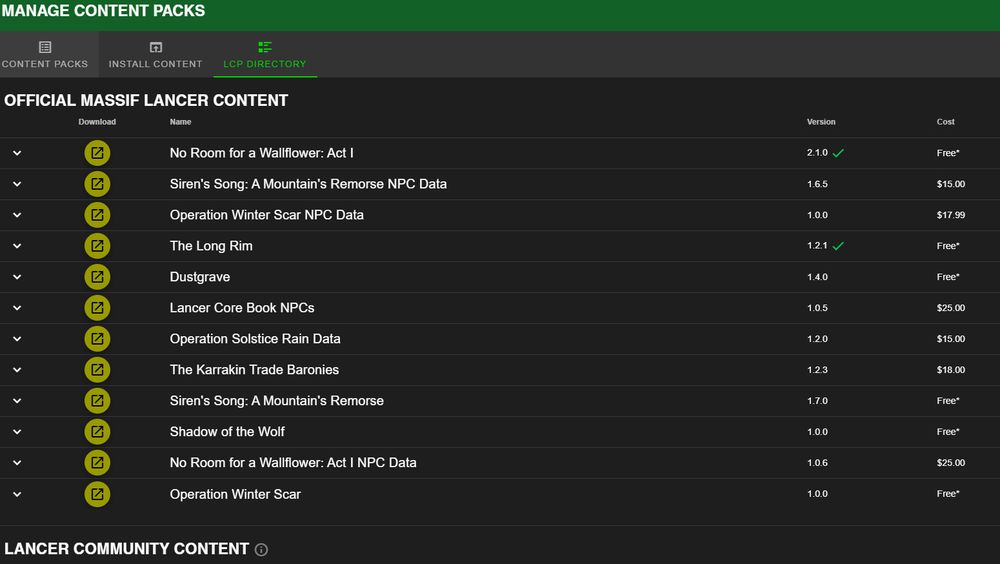Click version 1.4.0 of Dustgrave
The width and height of the screenshot is (1000, 564).
click(817, 277)
